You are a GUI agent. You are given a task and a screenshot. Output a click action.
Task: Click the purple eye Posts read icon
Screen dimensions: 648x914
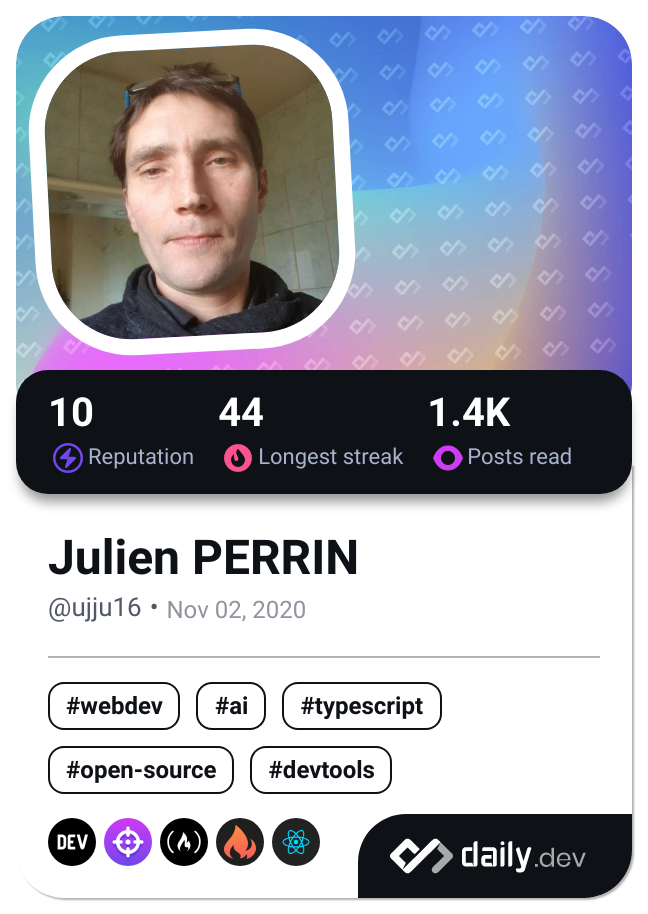coord(448,458)
